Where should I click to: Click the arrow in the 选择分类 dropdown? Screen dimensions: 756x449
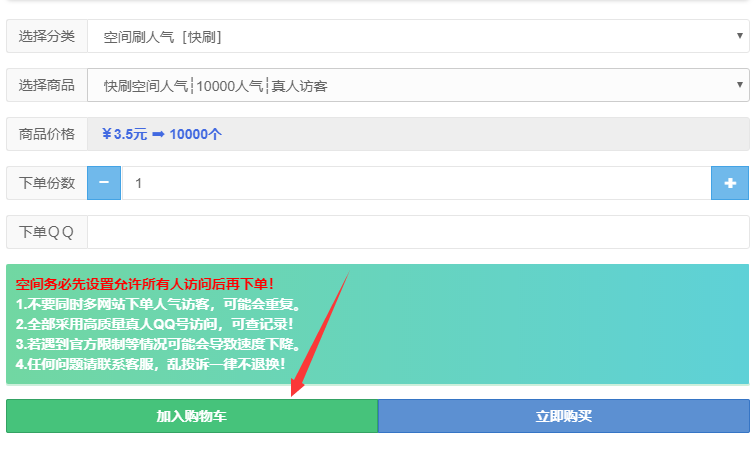pos(739,36)
